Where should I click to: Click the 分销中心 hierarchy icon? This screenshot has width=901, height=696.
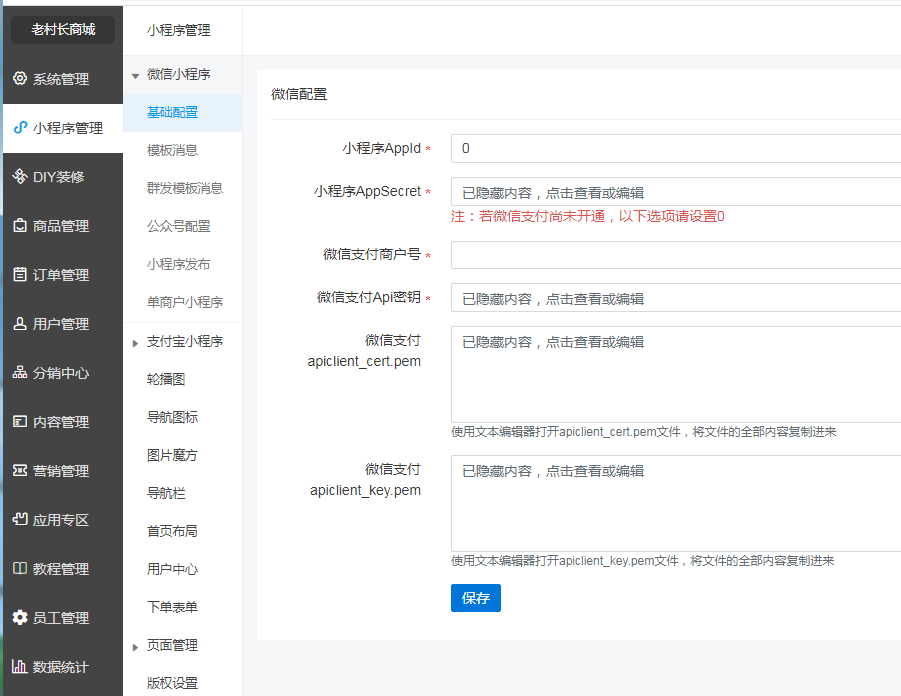click(x=20, y=373)
